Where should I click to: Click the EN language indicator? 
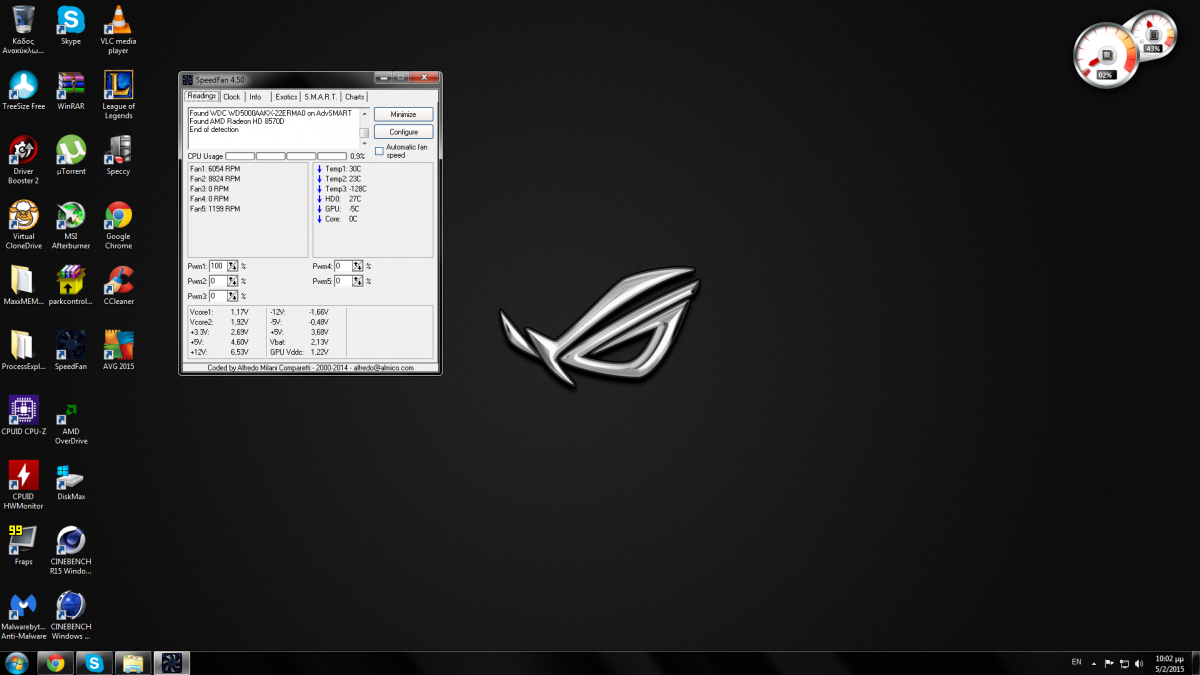point(1076,662)
